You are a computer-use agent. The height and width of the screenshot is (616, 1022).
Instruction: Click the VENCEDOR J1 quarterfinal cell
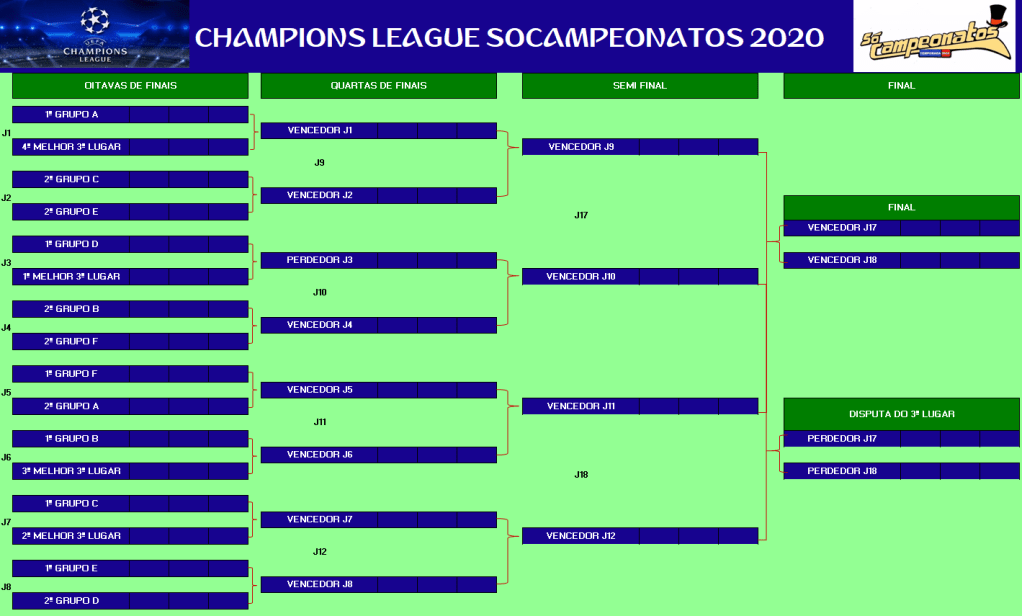(x=320, y=131)
